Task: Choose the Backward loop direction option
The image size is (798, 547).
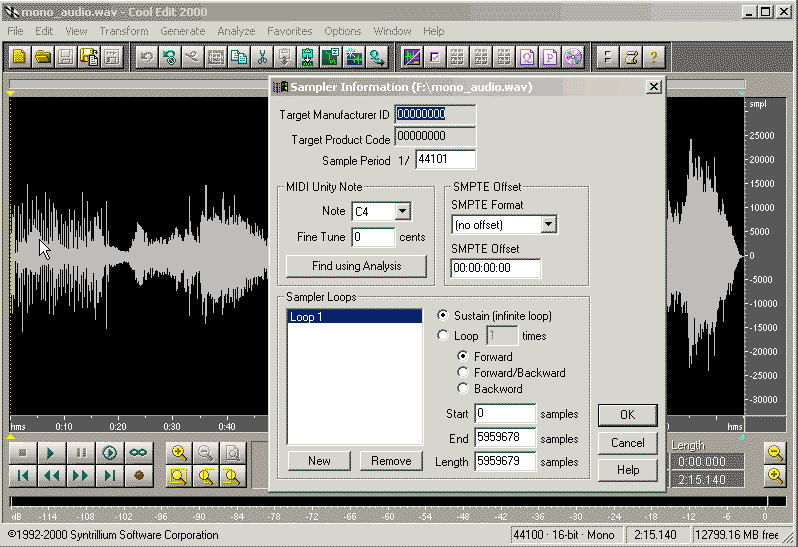Action: click(463, 389)
